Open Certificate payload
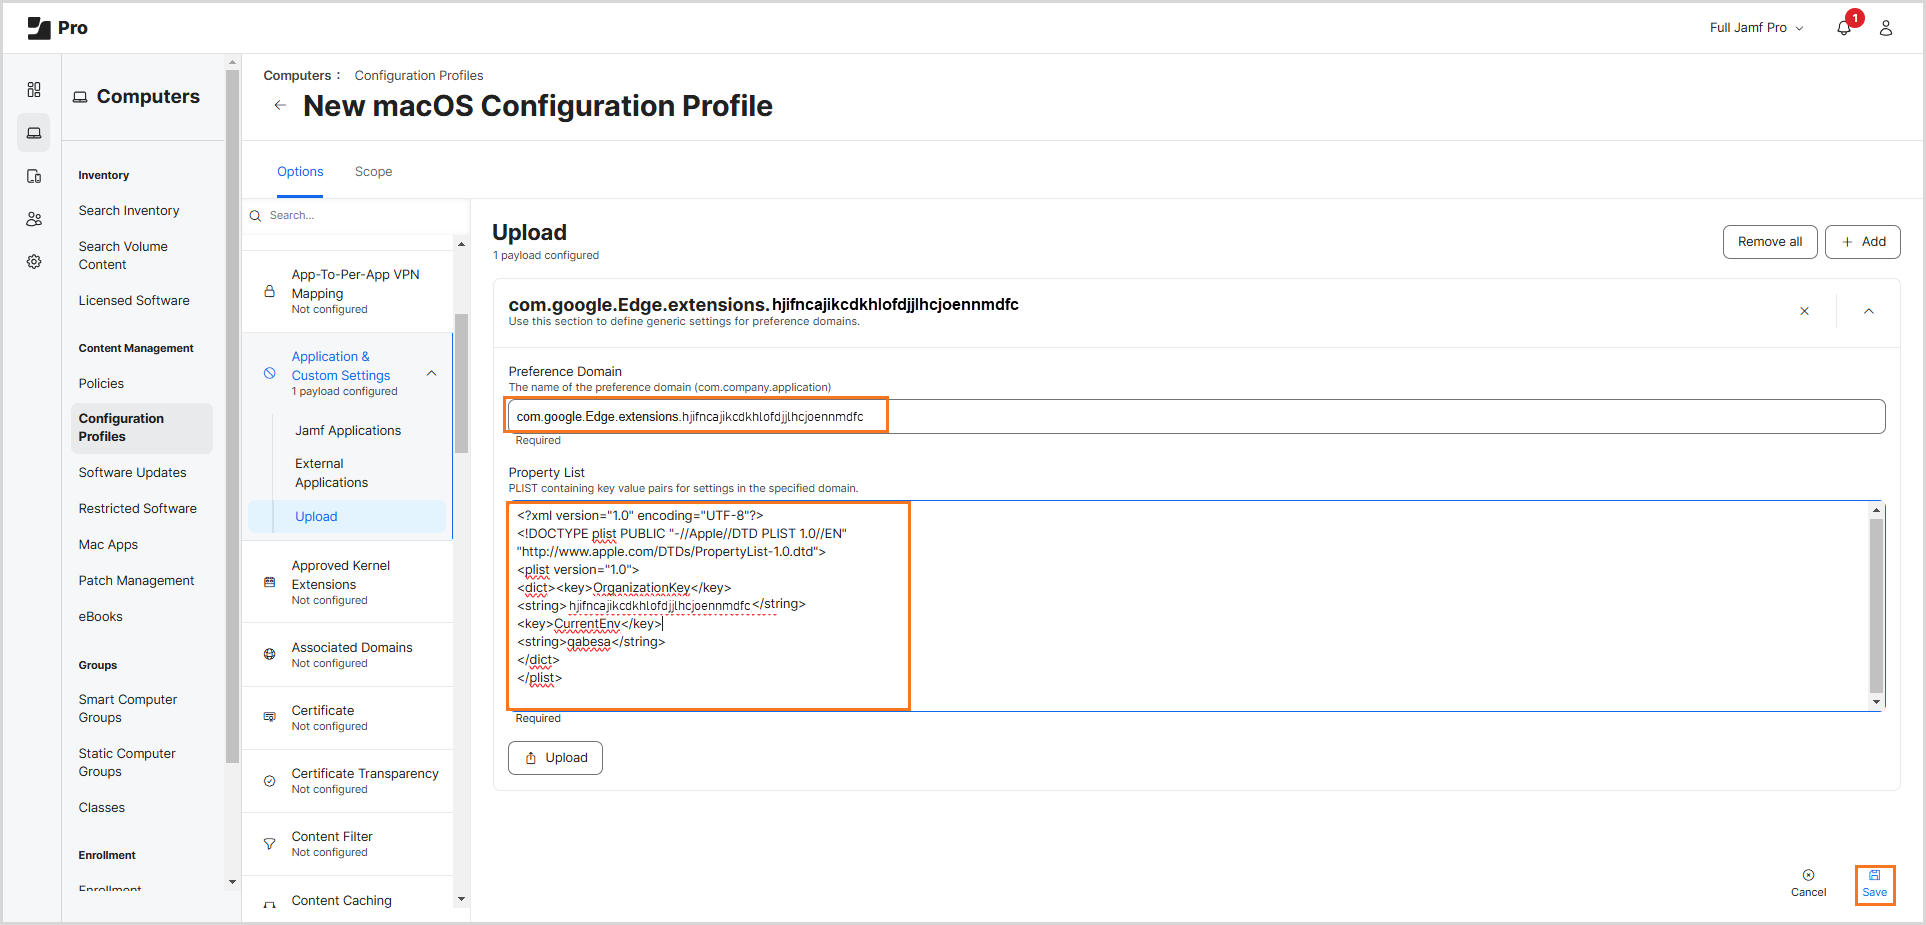This screenshot has height=925, width=1926. [x=347, y=718]
